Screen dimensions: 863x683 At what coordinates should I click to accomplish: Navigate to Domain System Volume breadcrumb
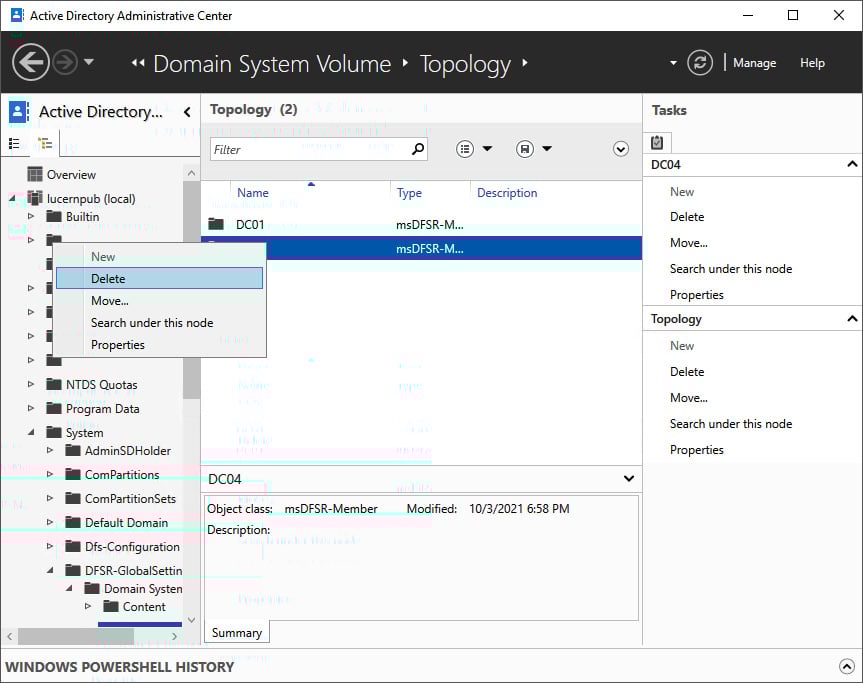pos(272,64)
